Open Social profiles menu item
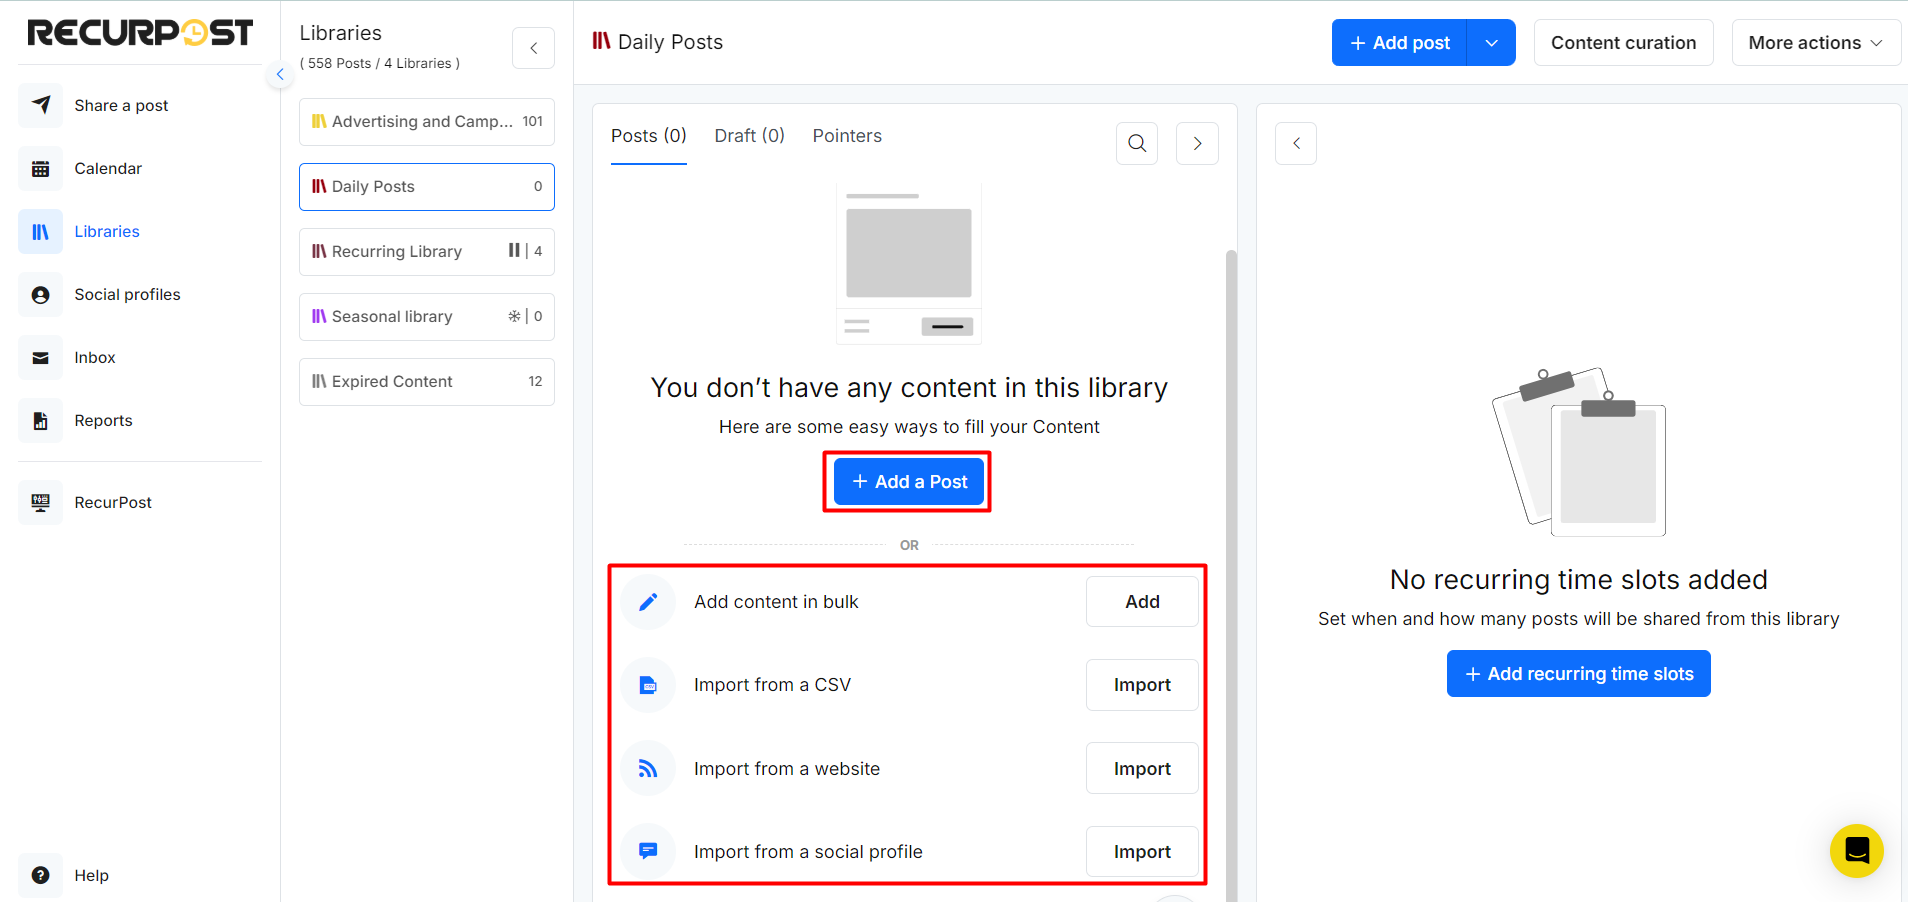The width and height of the screenshot is (1908, 902). point(127,294)
